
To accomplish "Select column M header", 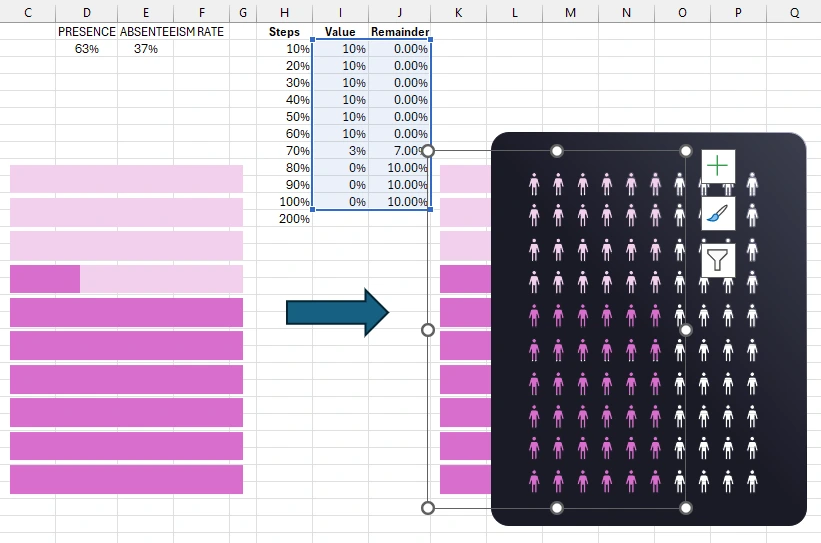I will point(570,13).
